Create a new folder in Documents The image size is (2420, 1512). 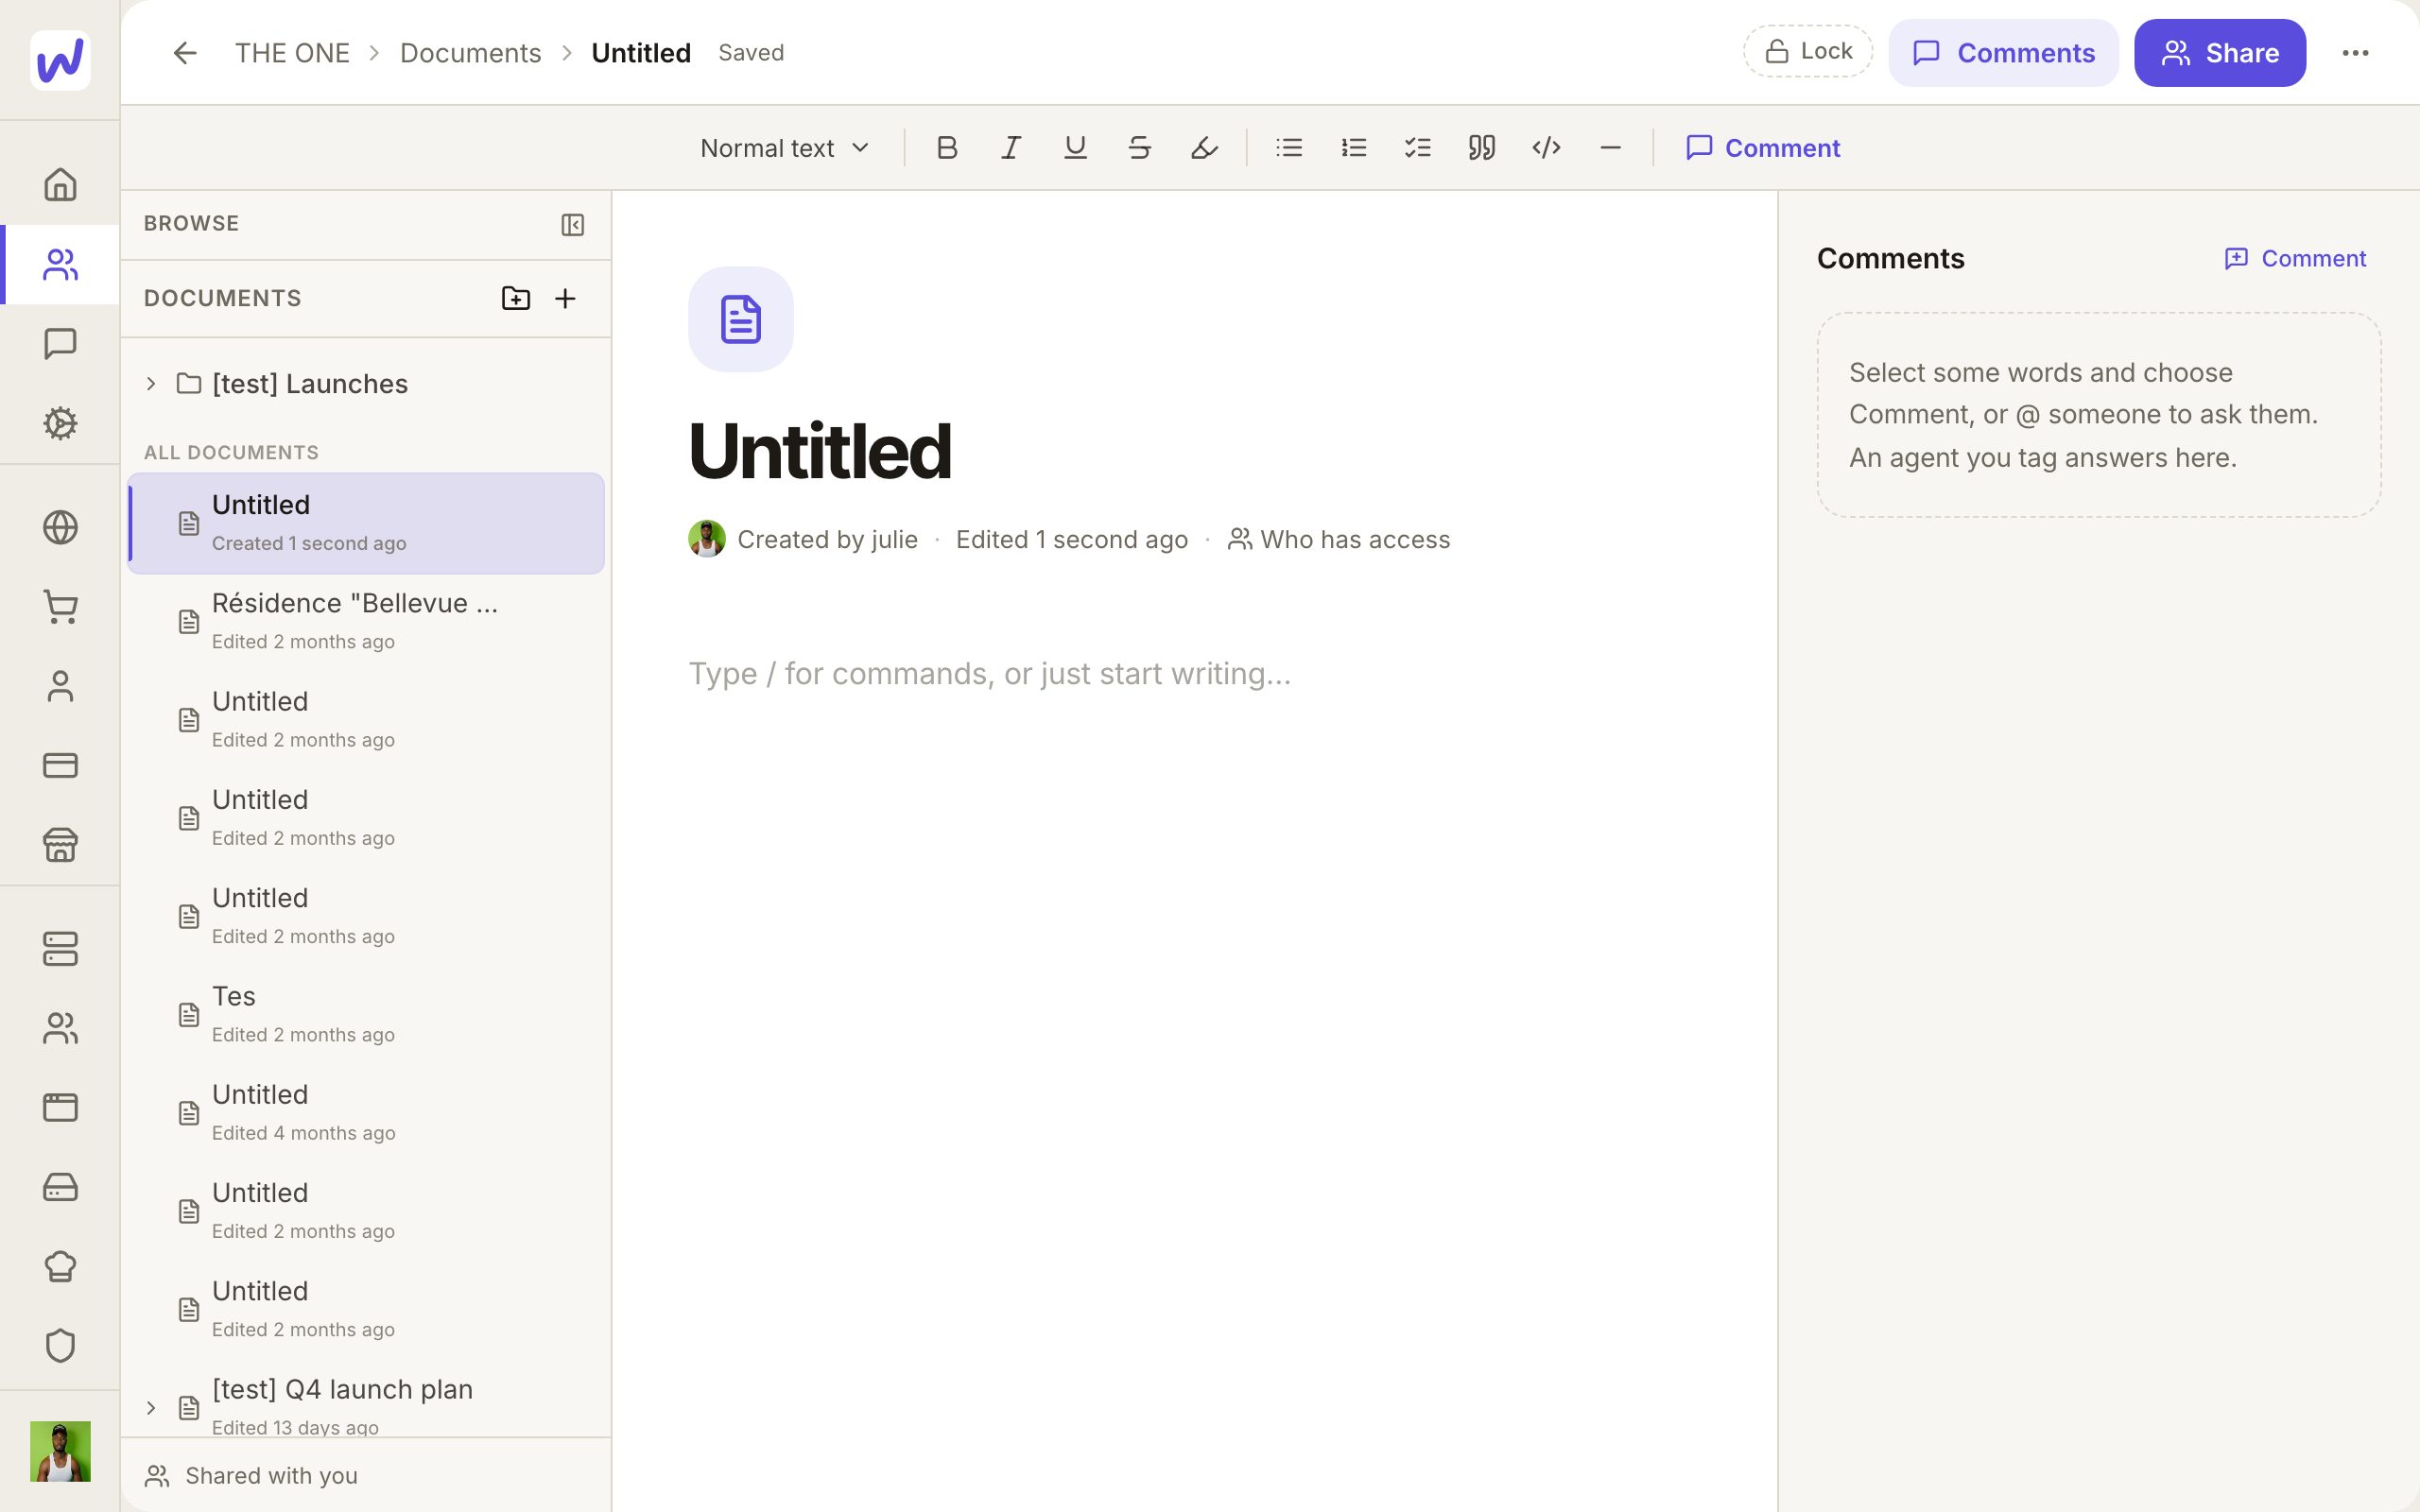pos(515,298)
